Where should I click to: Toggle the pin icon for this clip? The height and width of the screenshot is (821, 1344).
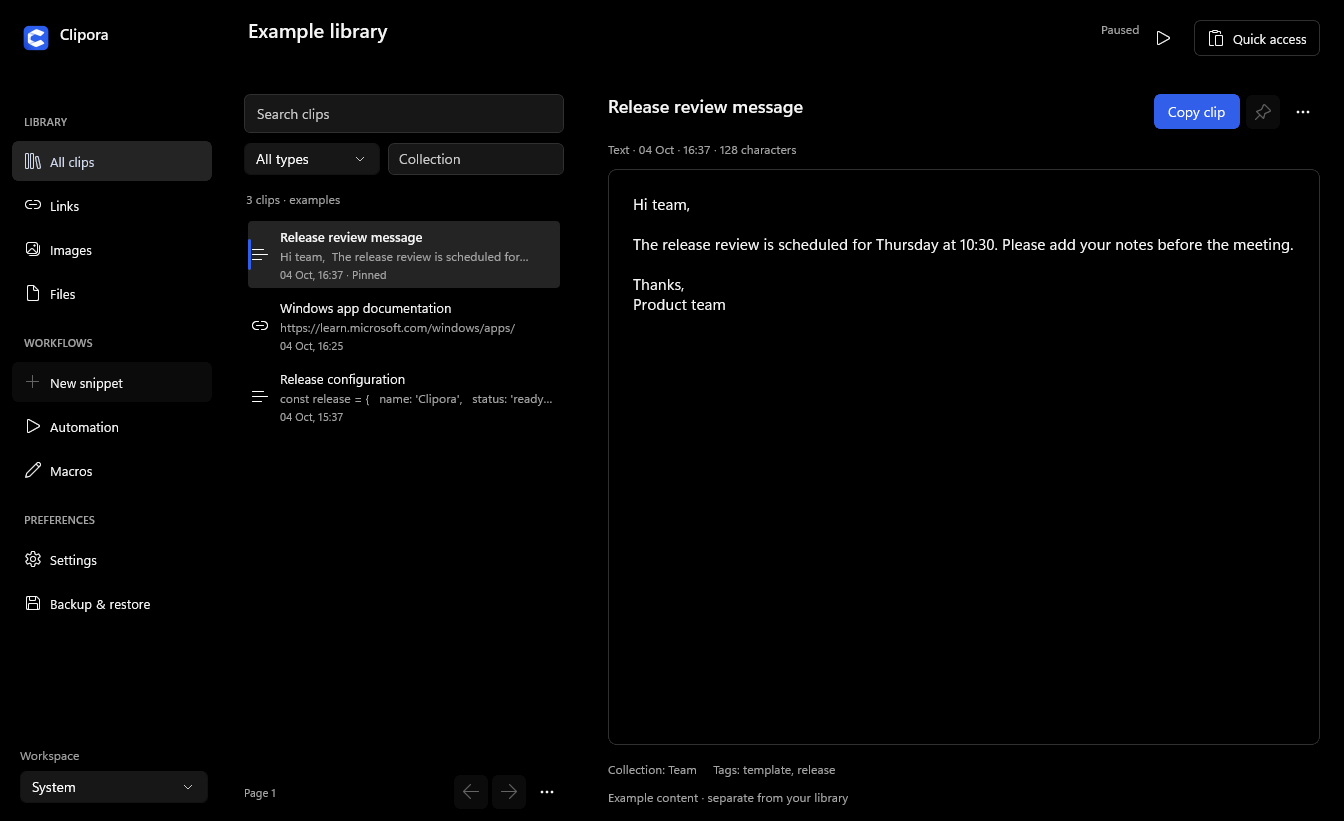pos(1263,112)
